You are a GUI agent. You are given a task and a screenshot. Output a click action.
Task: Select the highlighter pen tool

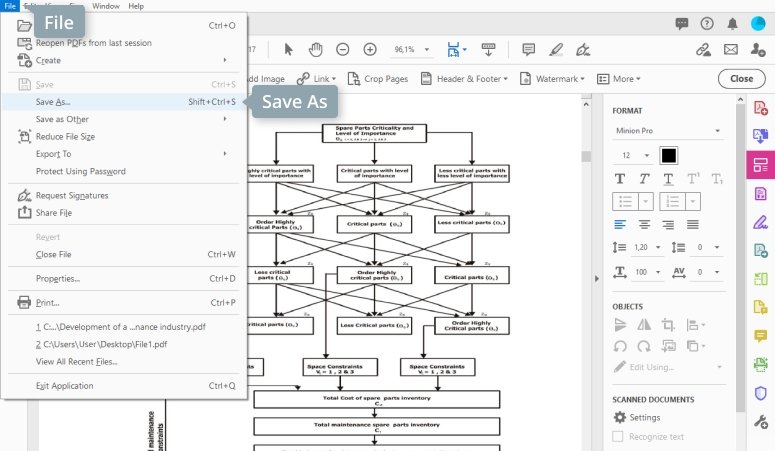pos(556,49)
